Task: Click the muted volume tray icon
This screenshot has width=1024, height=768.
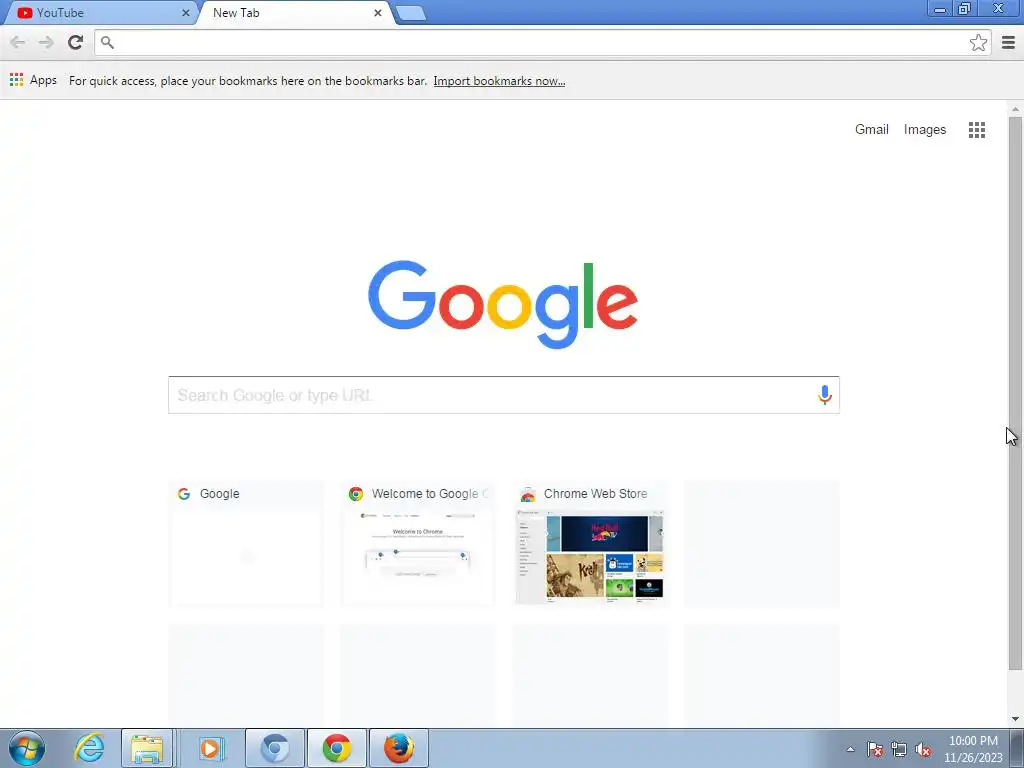Action: tap(923, 749)
